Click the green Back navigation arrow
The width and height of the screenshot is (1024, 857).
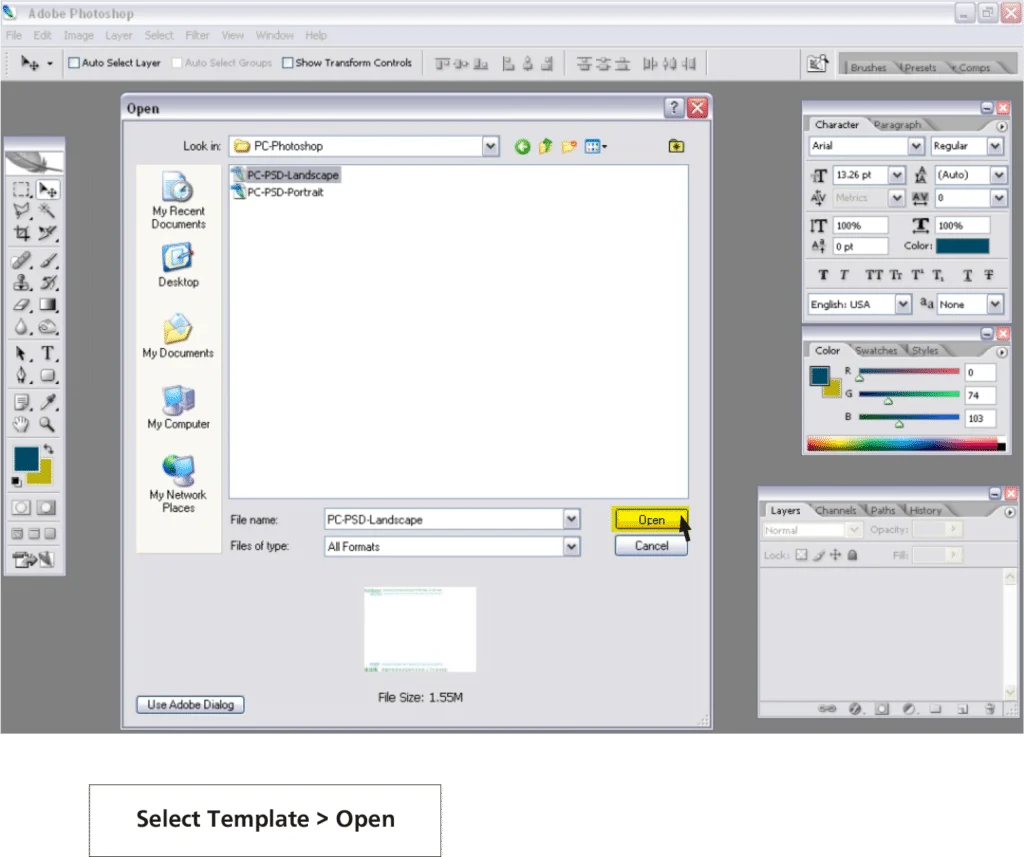click(522, 147)
